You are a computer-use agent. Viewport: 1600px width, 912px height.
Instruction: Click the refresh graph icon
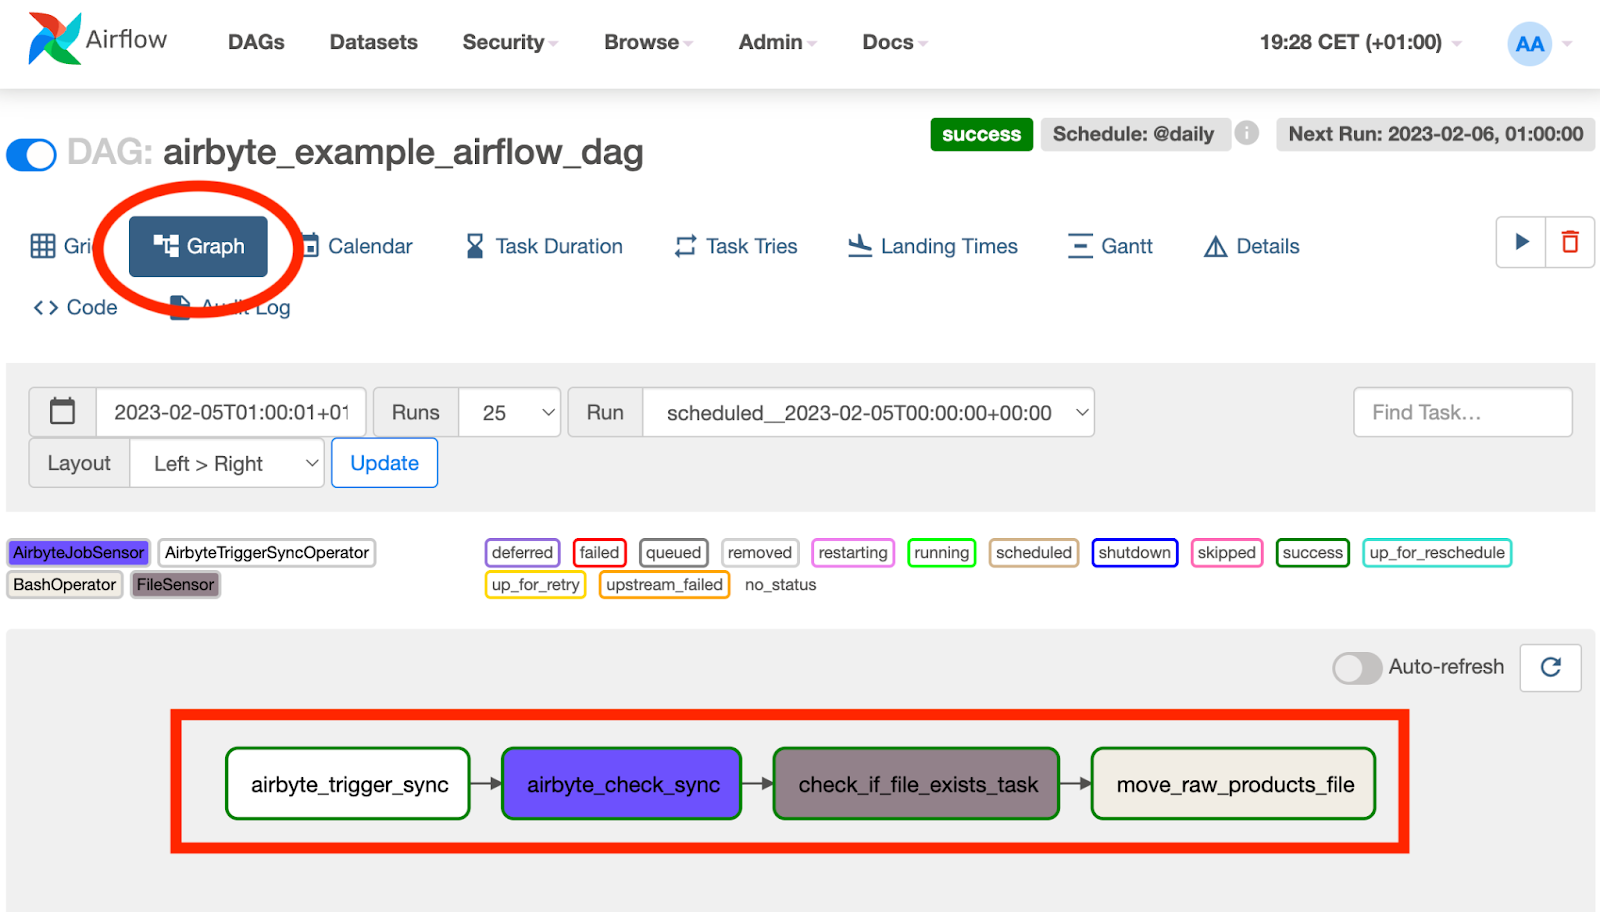1550,668
